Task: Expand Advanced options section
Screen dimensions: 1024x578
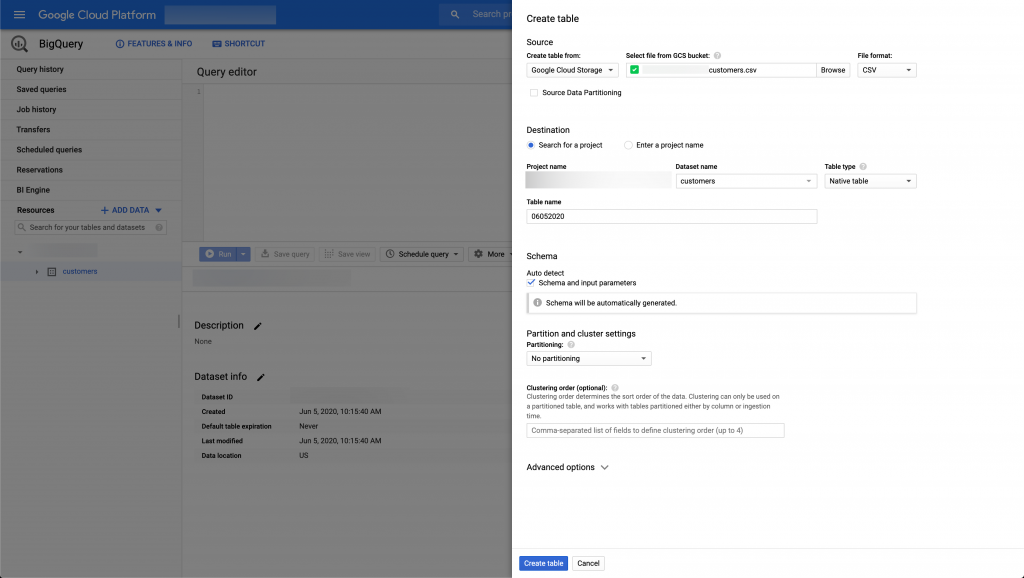Action: (567, 467)
